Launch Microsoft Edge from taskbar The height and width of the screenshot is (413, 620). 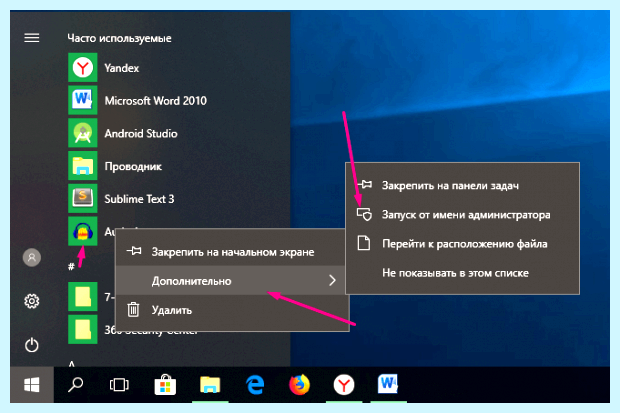(x=255, y=385)
